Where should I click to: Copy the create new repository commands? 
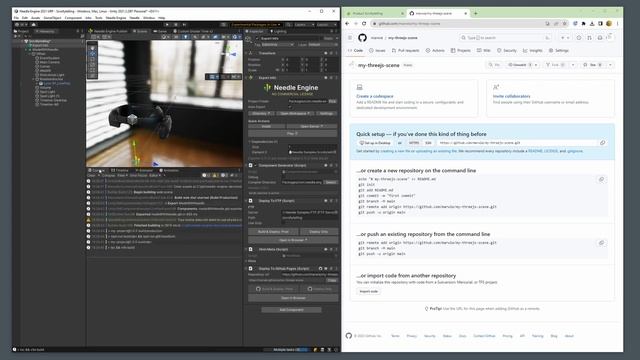(601, 180)
